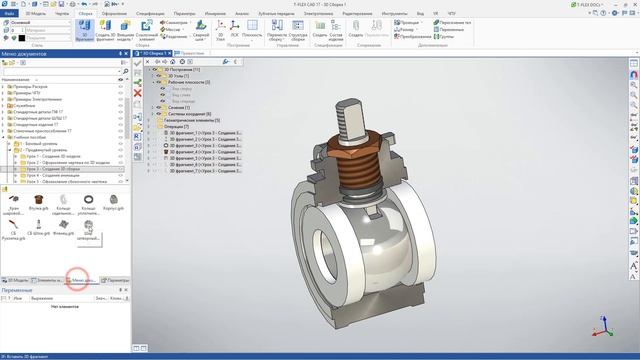Open the Внешняя модель tool
Image resolution: width=640 pixels, height=360 pixels.
click(125, 31)
